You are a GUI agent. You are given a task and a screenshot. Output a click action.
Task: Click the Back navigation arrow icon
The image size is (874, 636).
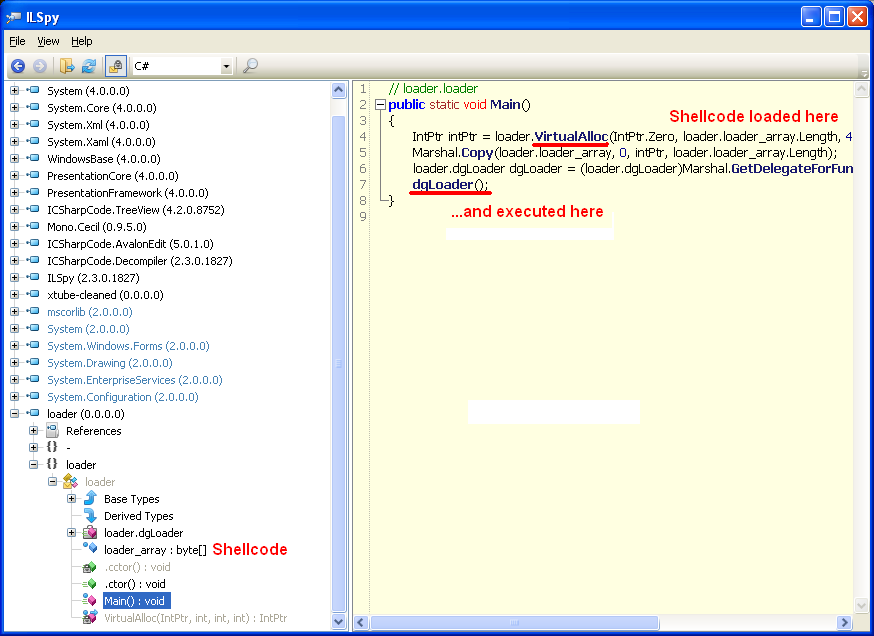(18, 66)
